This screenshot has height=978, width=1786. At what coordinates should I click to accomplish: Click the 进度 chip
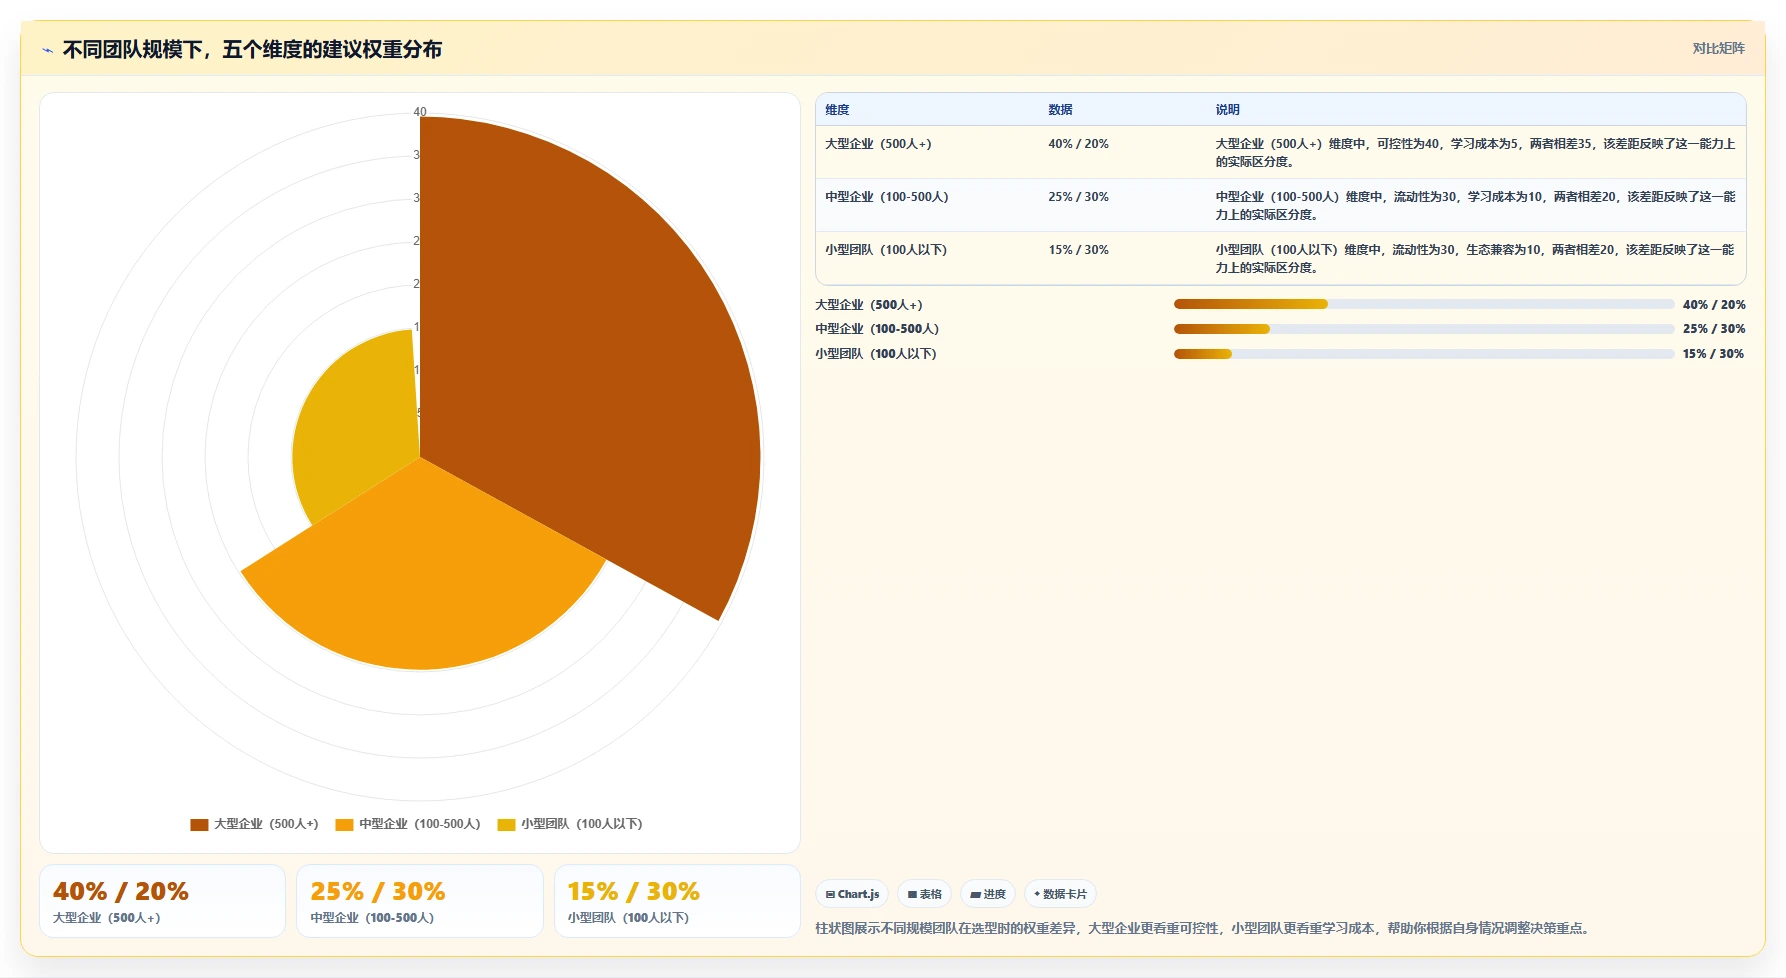click(988, 894)
